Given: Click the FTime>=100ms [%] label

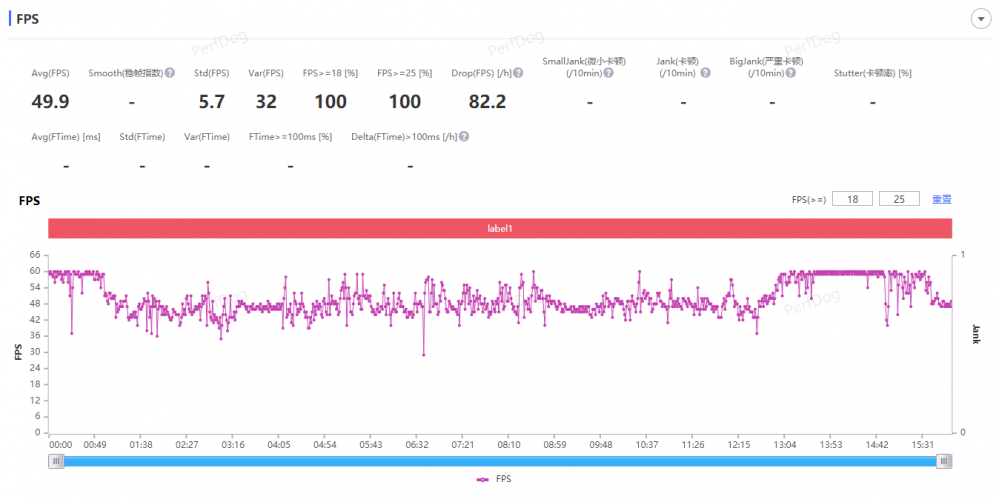Looking at the screenshot, I should (x=291, y=137).
